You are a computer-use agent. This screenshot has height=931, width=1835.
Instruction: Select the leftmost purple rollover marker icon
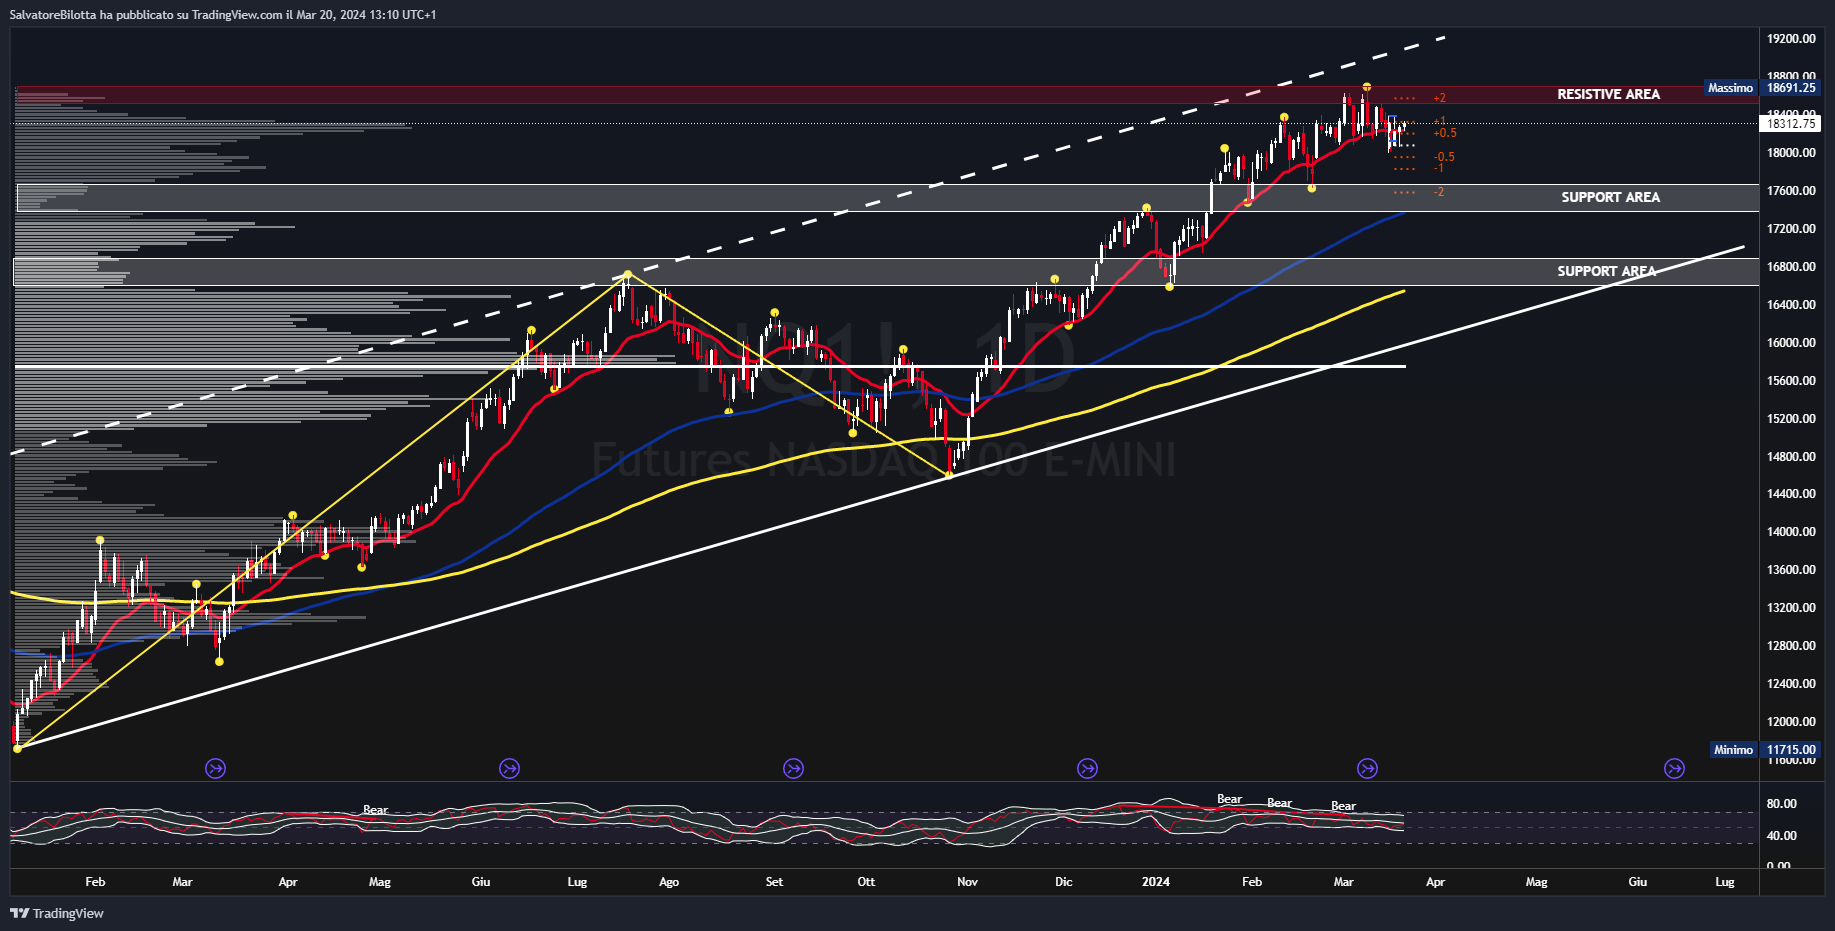tap(215, 768)
